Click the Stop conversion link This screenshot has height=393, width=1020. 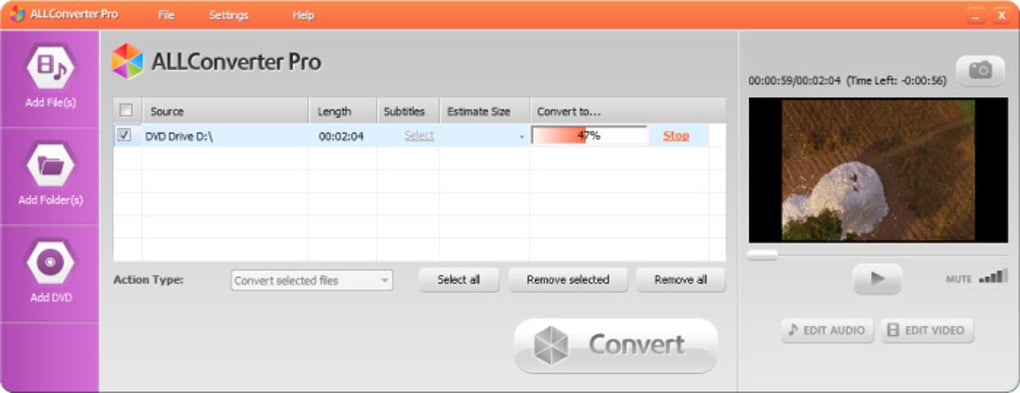pyautogui.click(x=676, y=135)
